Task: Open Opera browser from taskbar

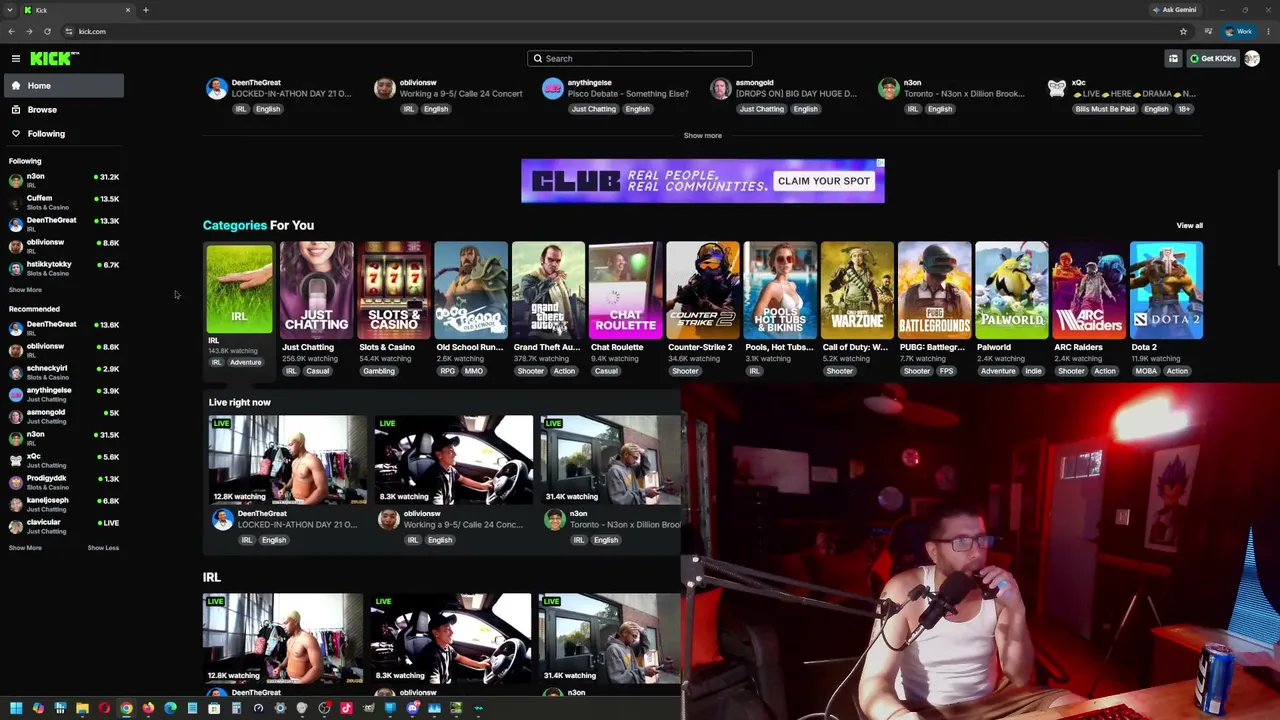Action: [x=104, y=709]
